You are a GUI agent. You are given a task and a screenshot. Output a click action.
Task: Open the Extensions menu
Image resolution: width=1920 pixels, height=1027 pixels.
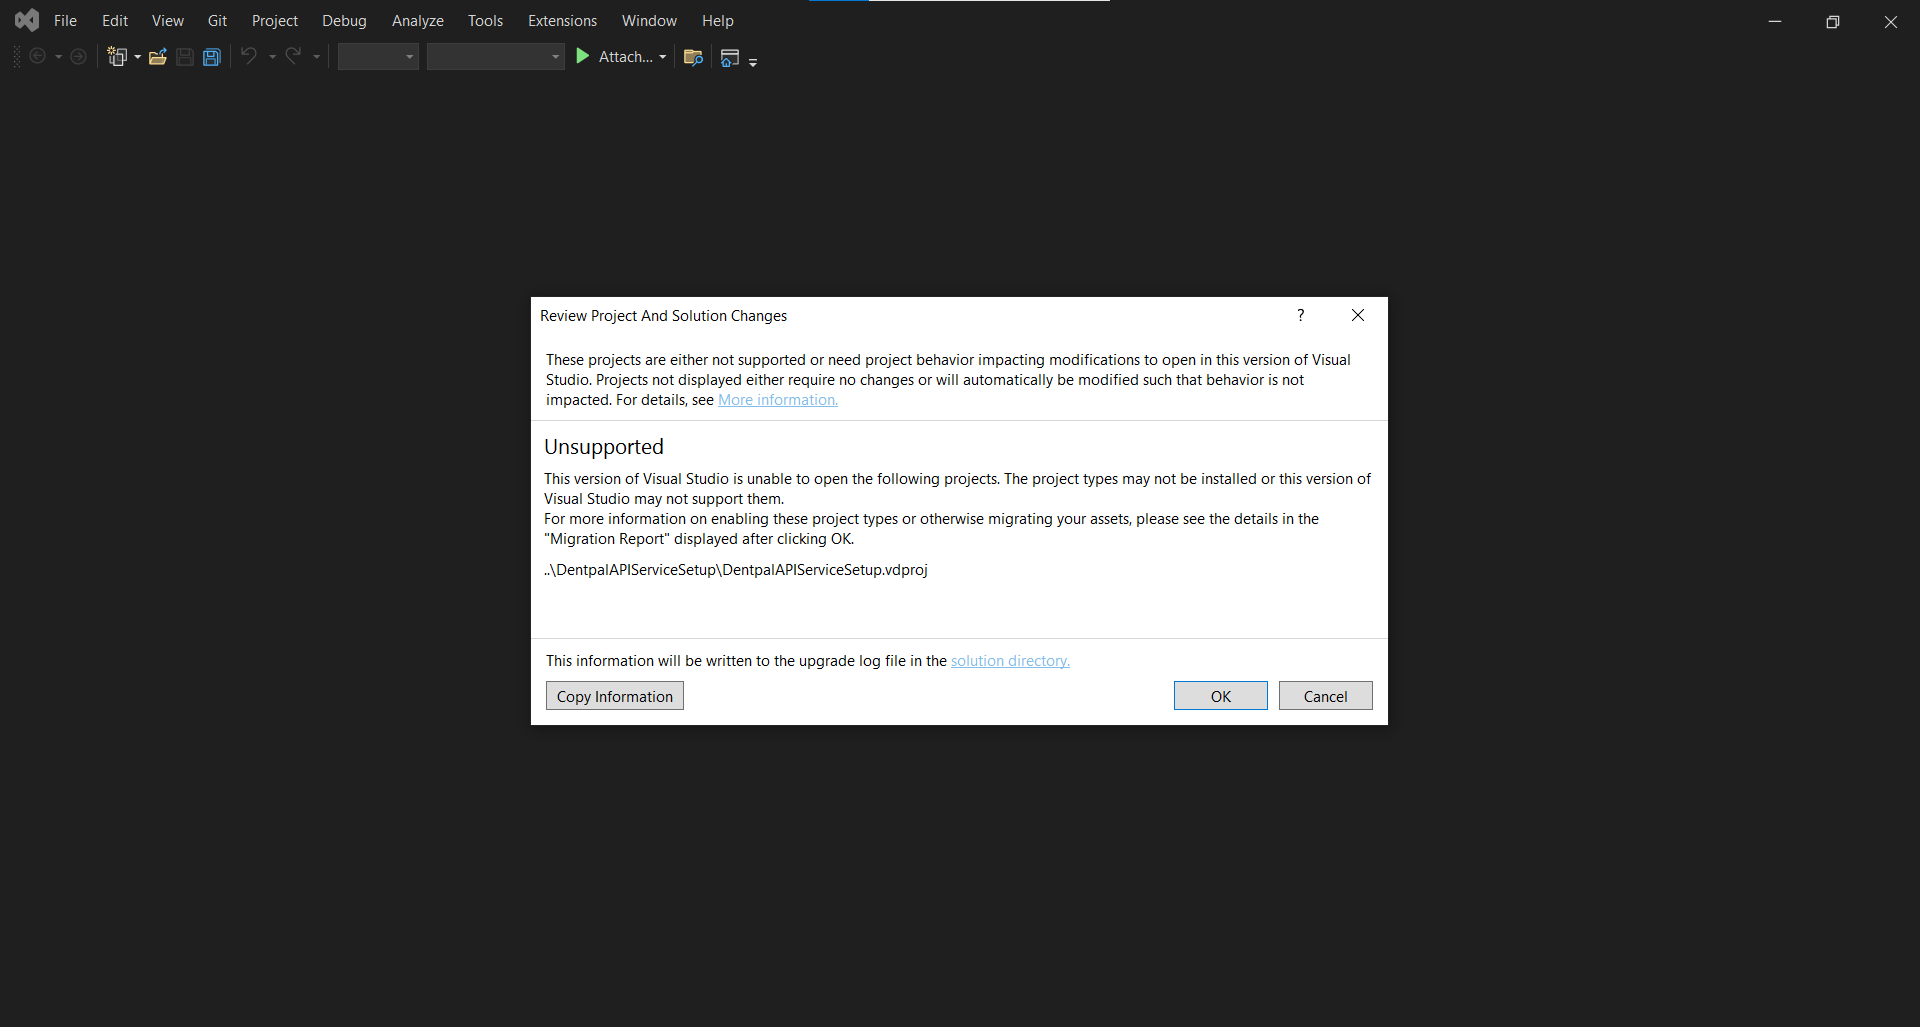562,20
